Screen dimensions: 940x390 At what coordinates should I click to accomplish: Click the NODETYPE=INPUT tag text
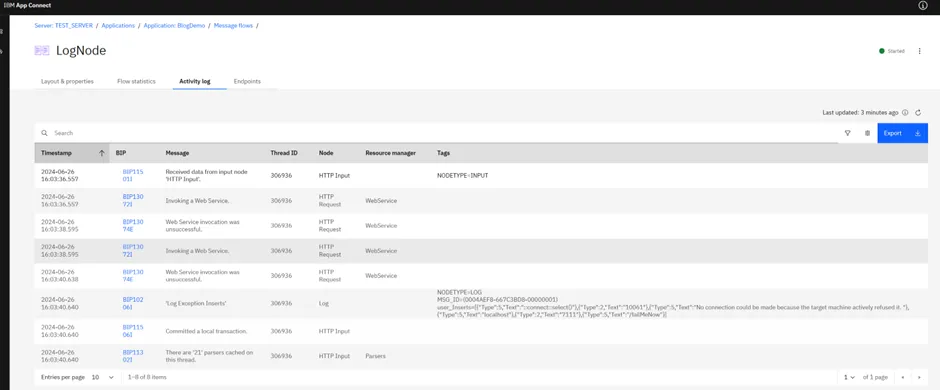pos(462,175)
